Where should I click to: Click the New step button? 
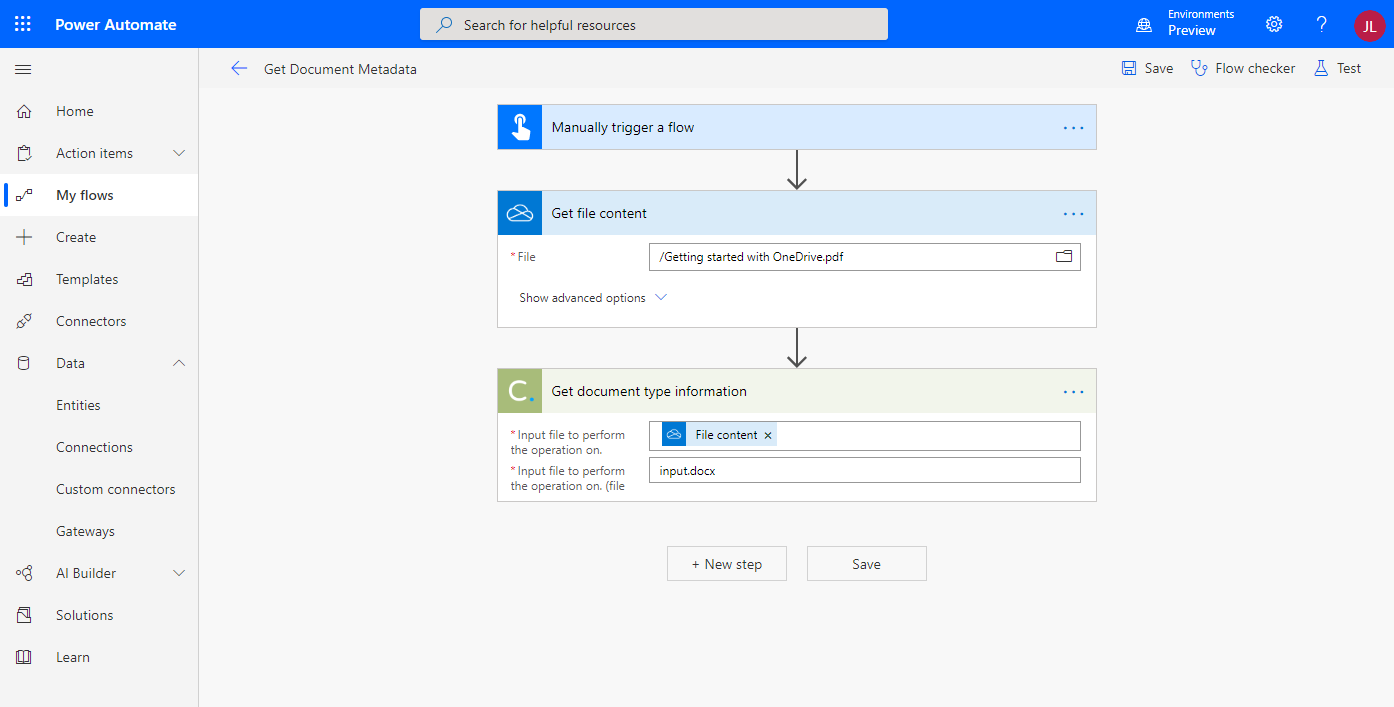727,563
